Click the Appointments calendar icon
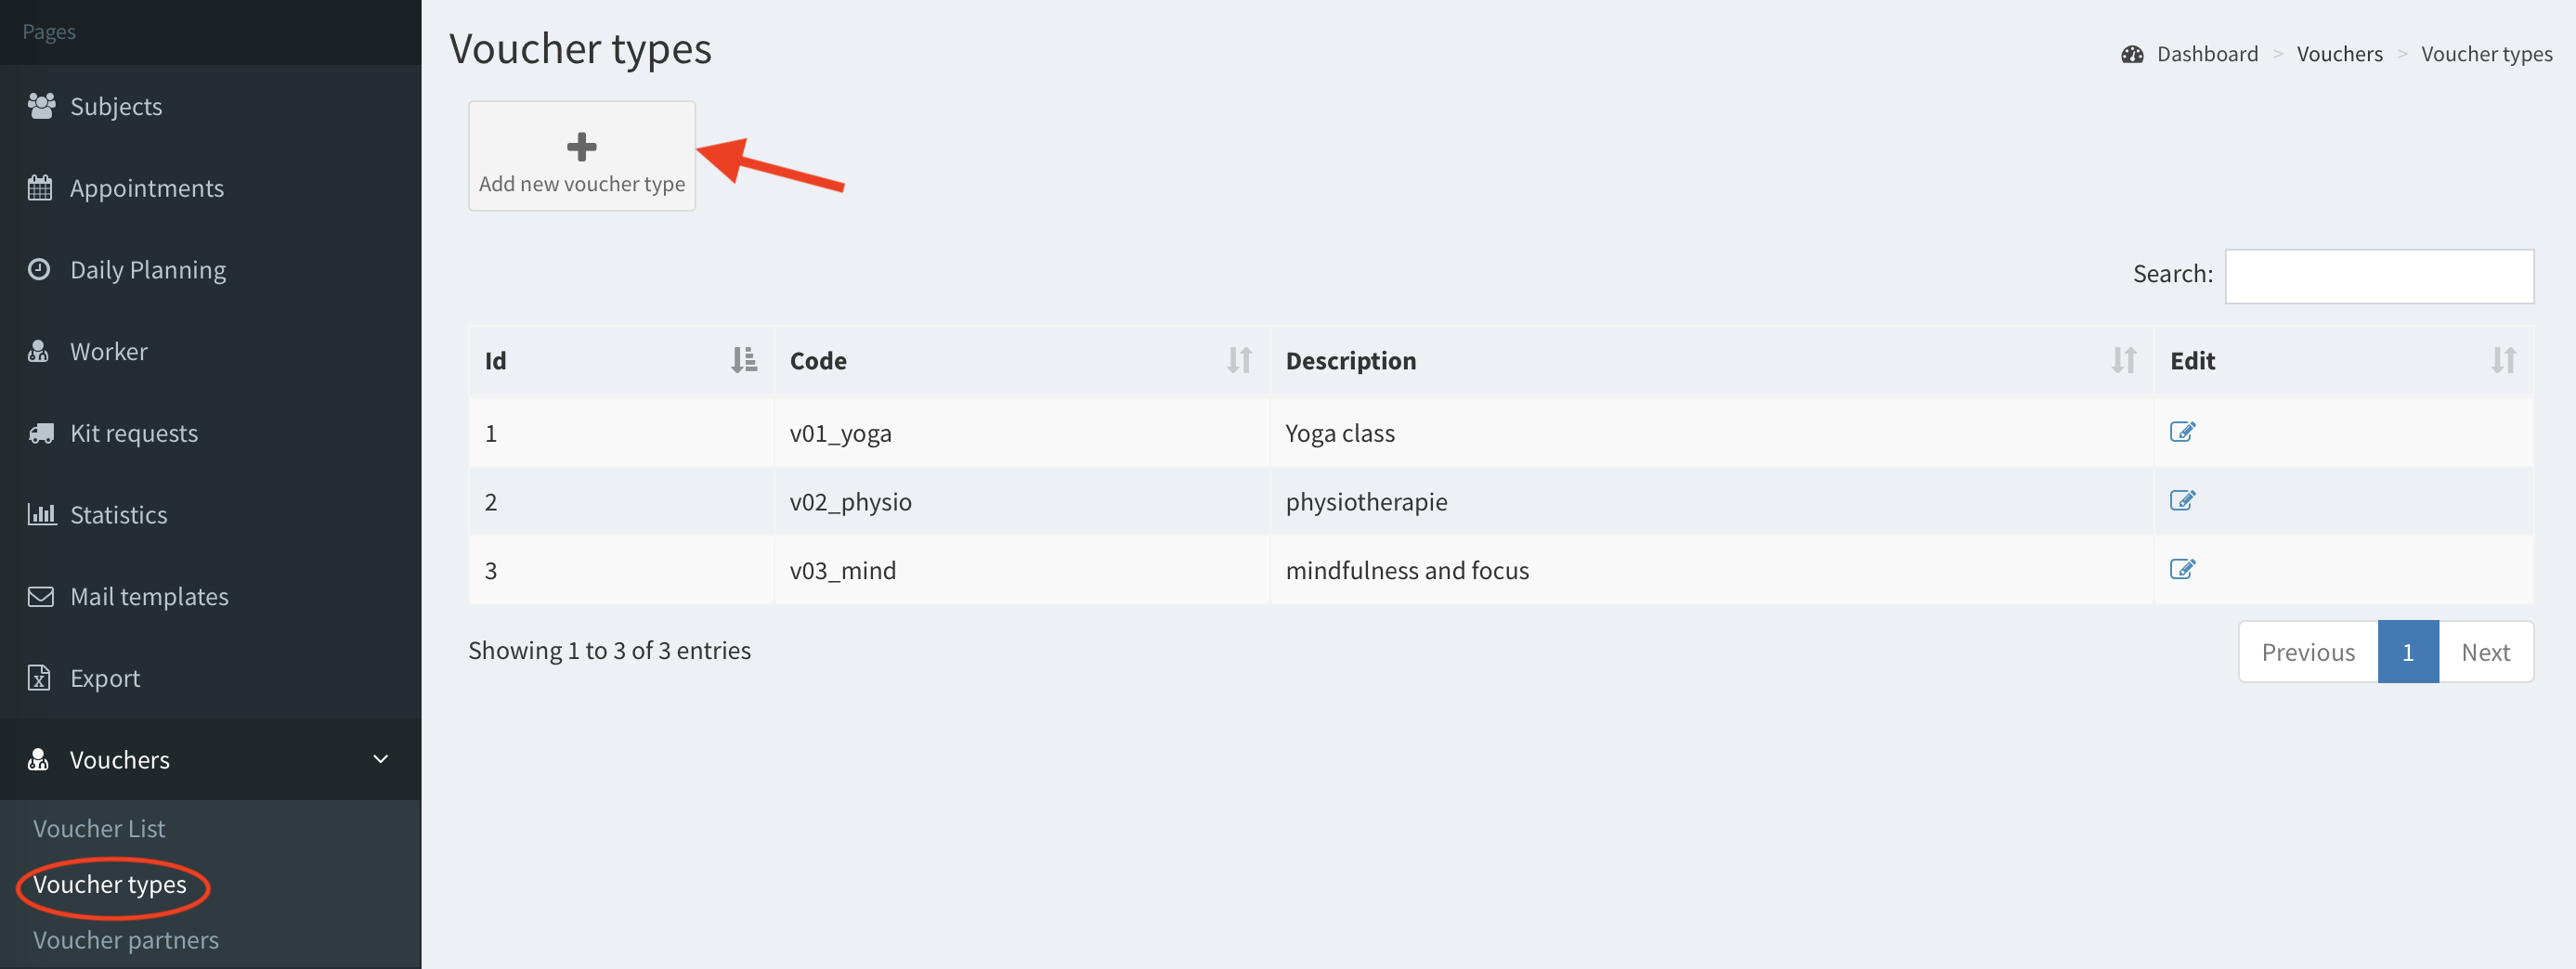This screenshot has width=2576, height=969. (x=40, y=188)
